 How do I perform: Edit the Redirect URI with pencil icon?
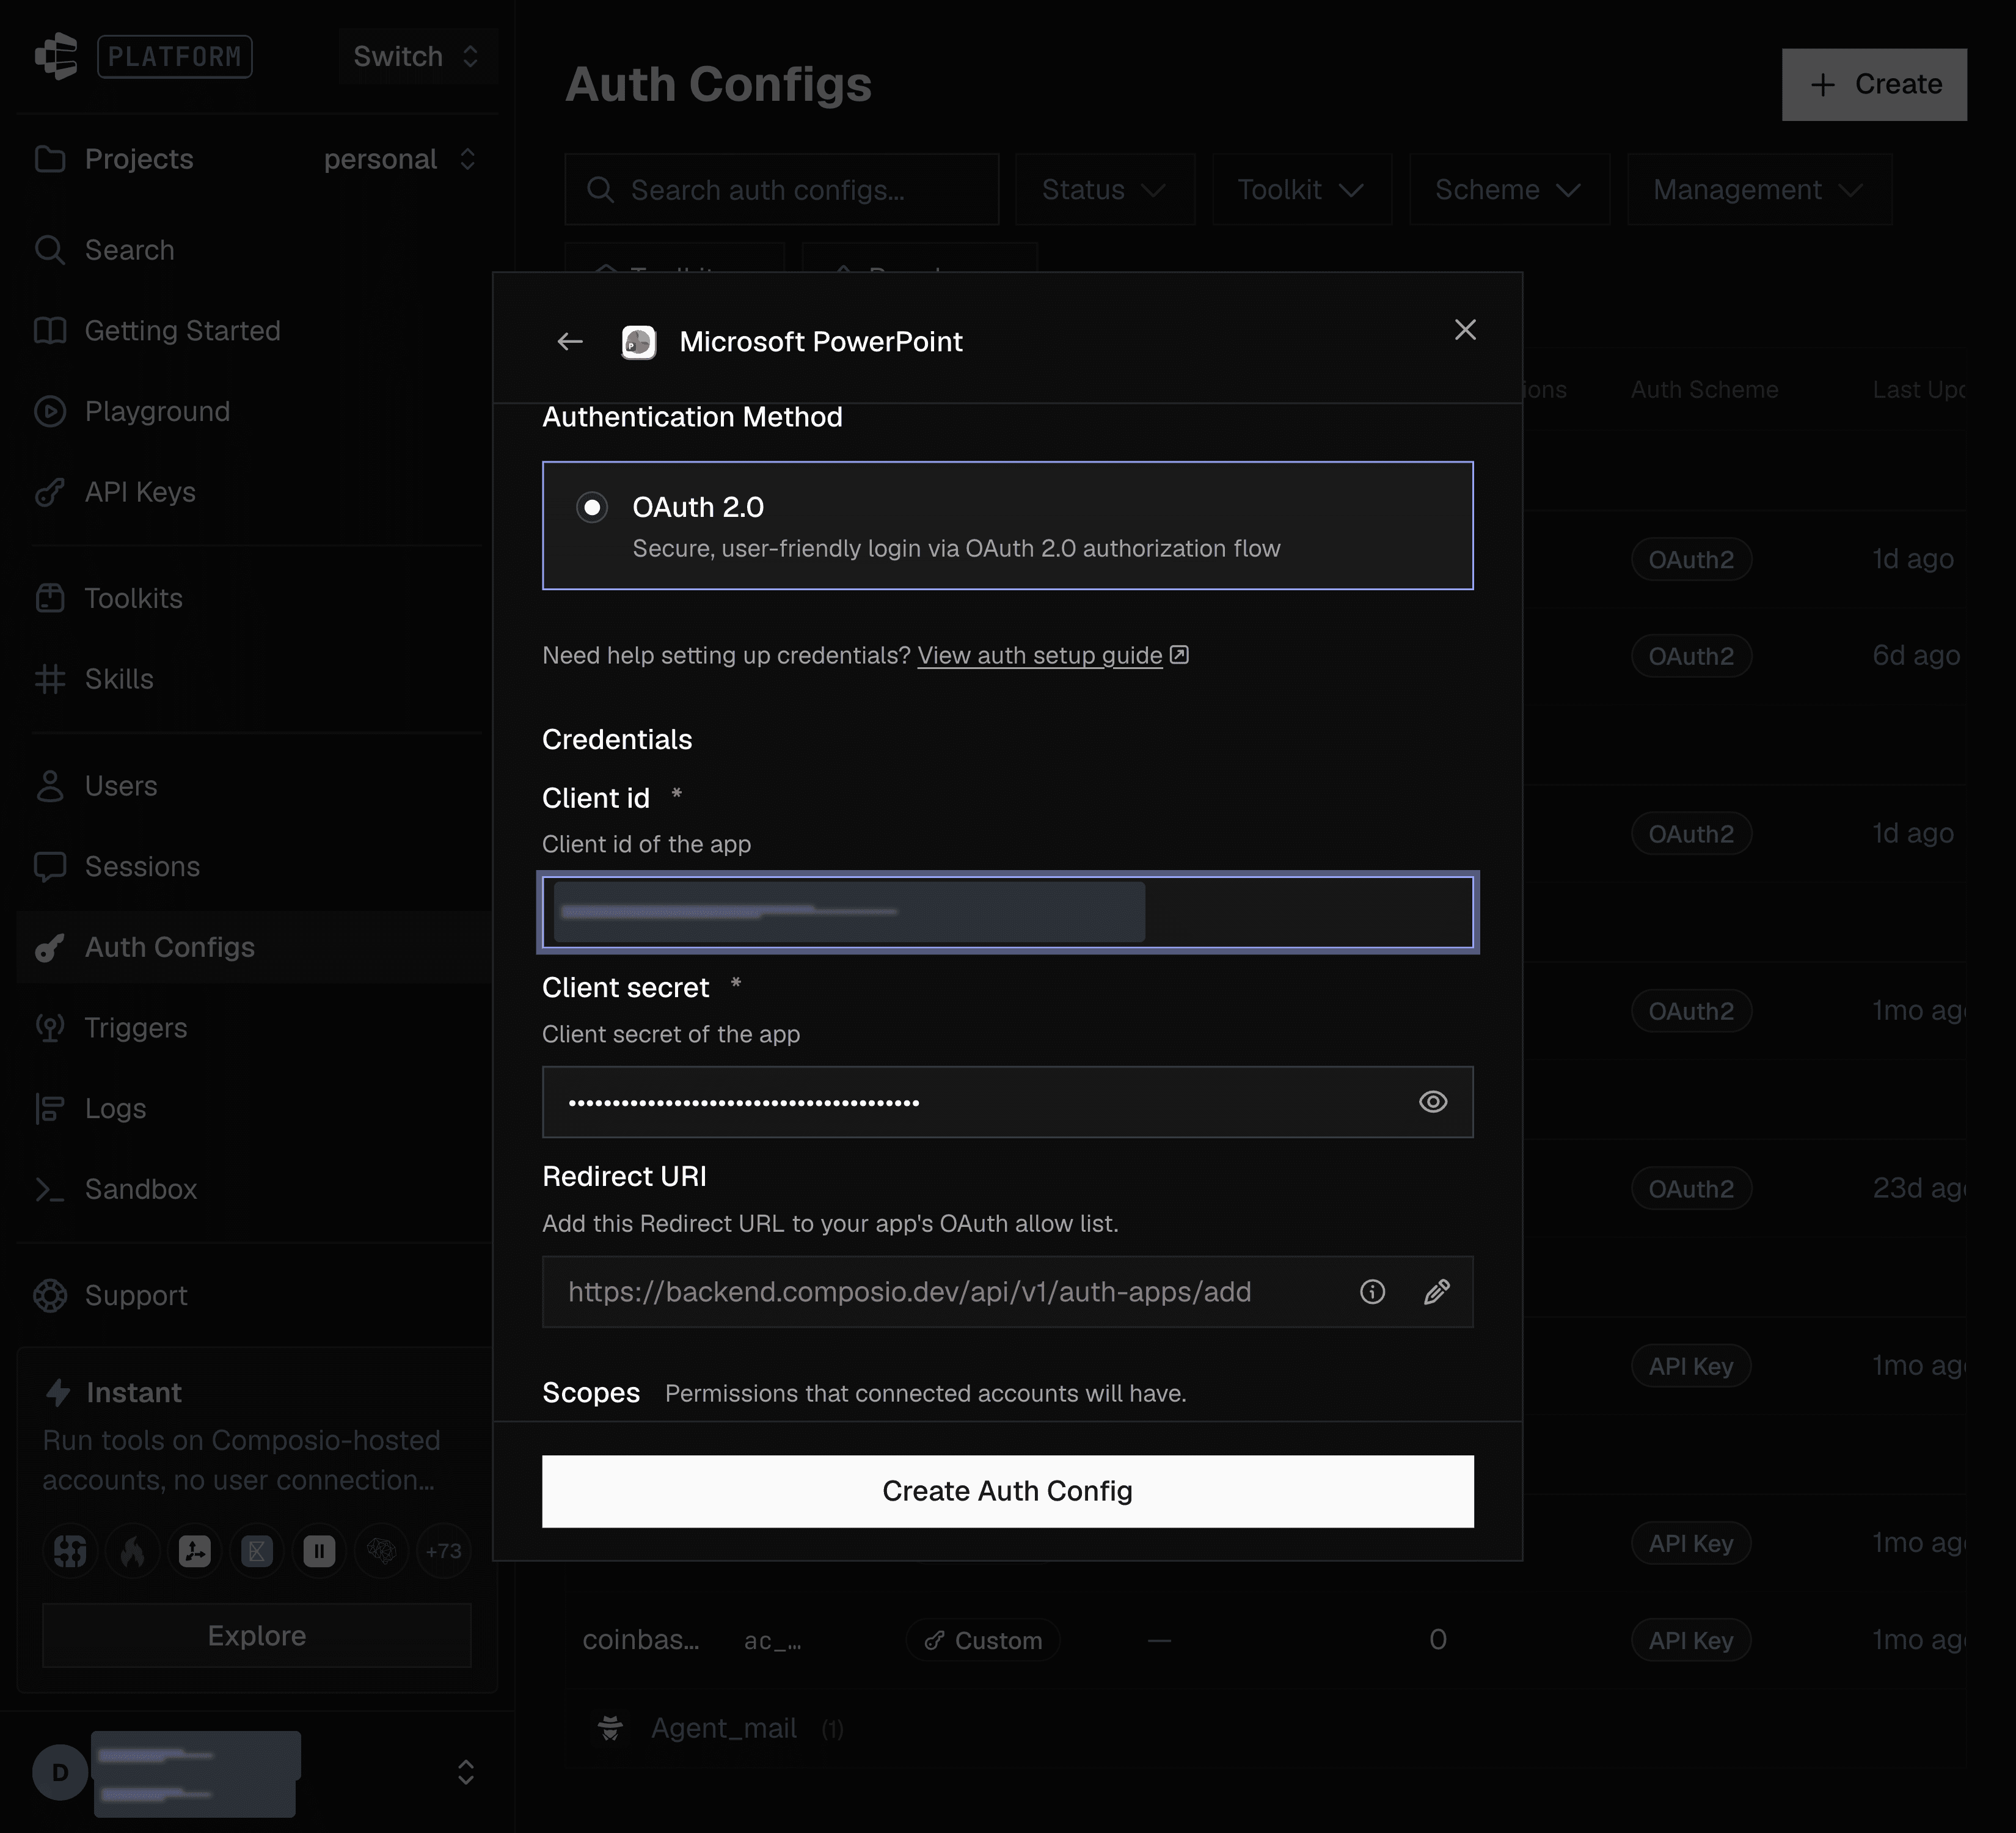click(x=1437, y=1292)
